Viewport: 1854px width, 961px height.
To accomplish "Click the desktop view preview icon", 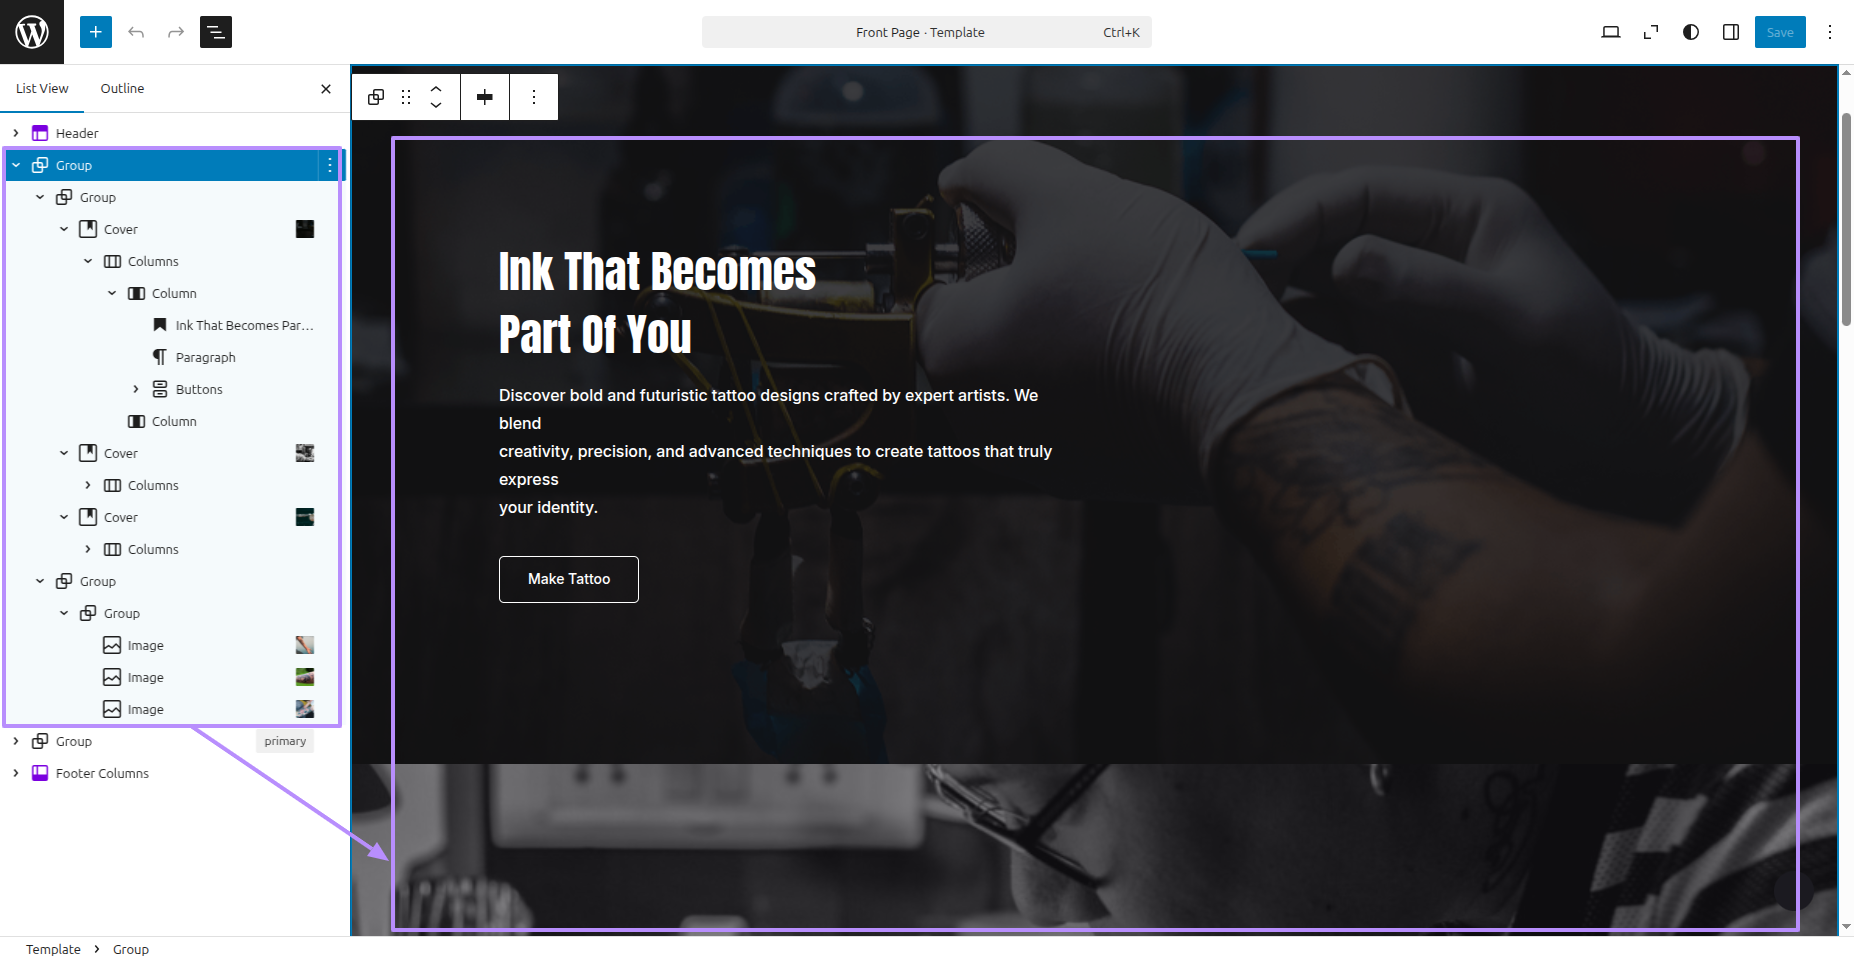I will [1611, 32].
